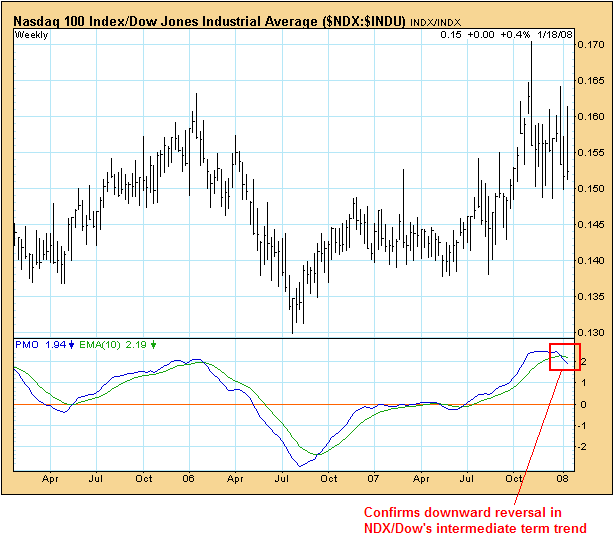Click the tallest price bar reaching 0.170
Image resolution: width=614 pixels, height=540 pixels.
pyautogui.click(x=531, y=80)
